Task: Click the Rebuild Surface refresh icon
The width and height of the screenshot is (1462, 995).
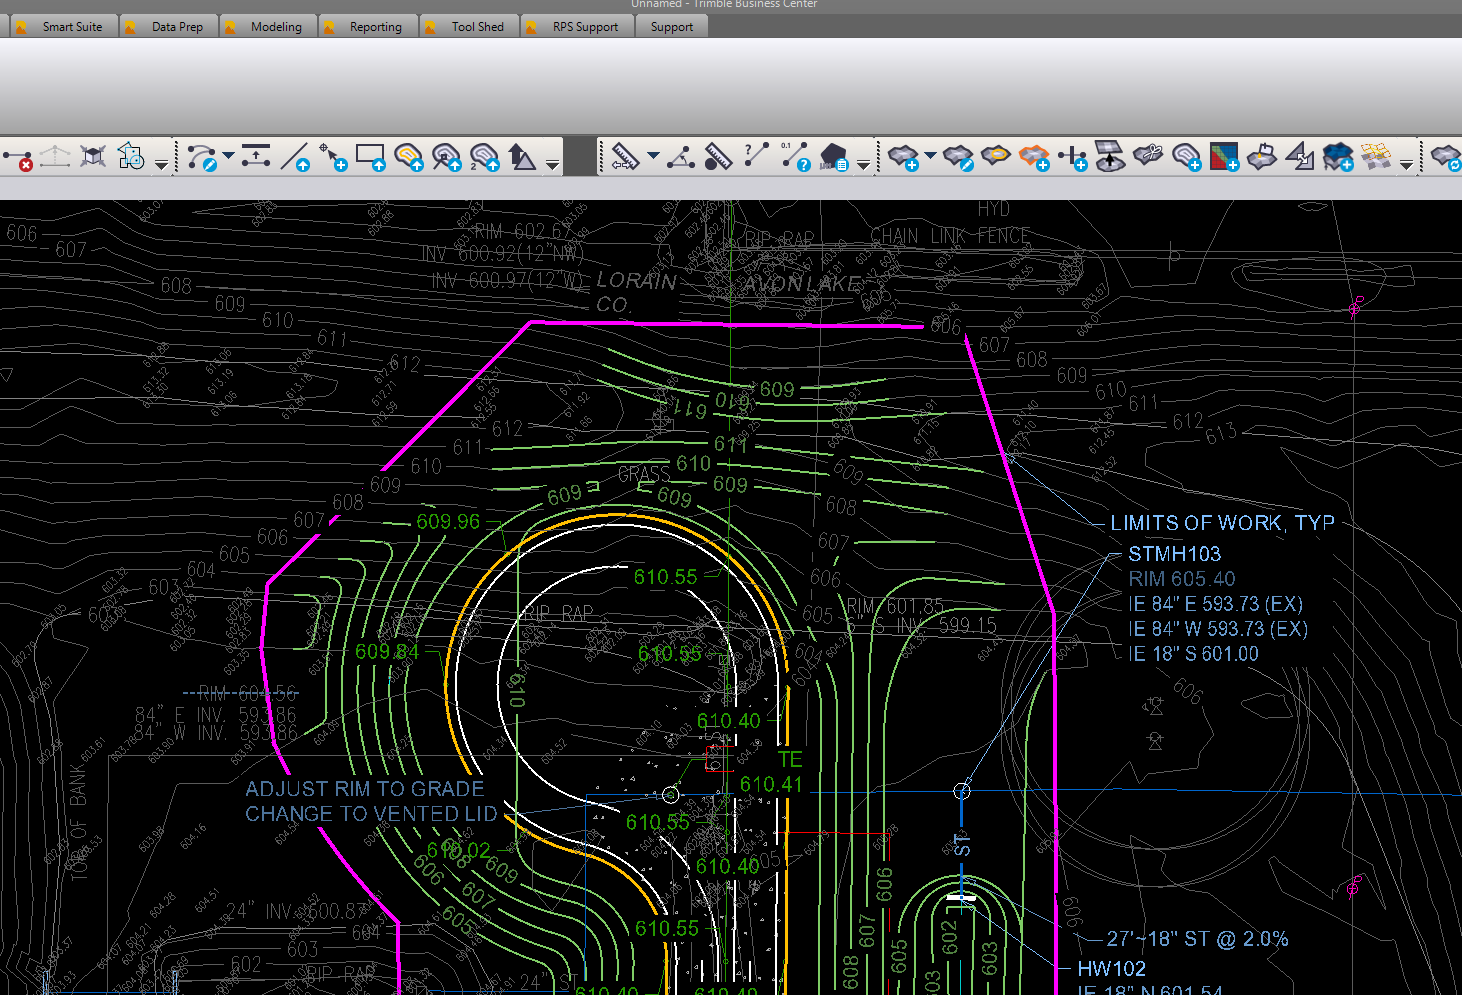Action: tap(1446, 157)
